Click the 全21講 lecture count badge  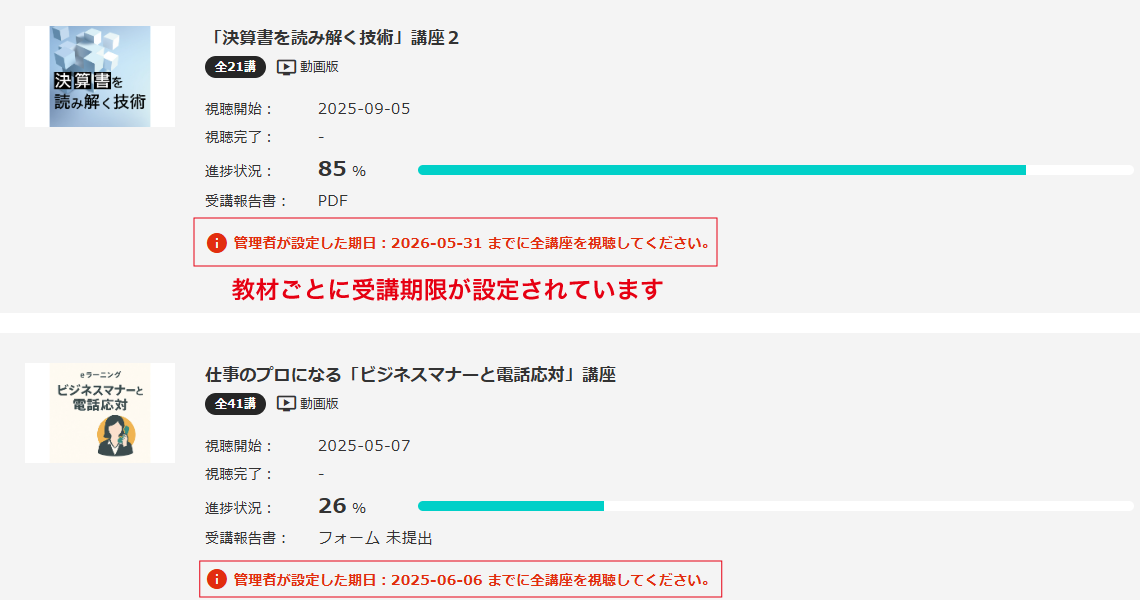coord(235,67)
